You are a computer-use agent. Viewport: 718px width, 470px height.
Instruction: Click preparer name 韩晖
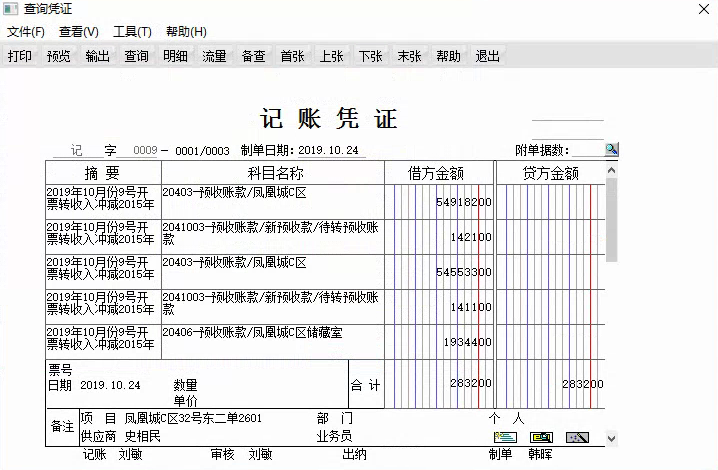coord(540,454)
